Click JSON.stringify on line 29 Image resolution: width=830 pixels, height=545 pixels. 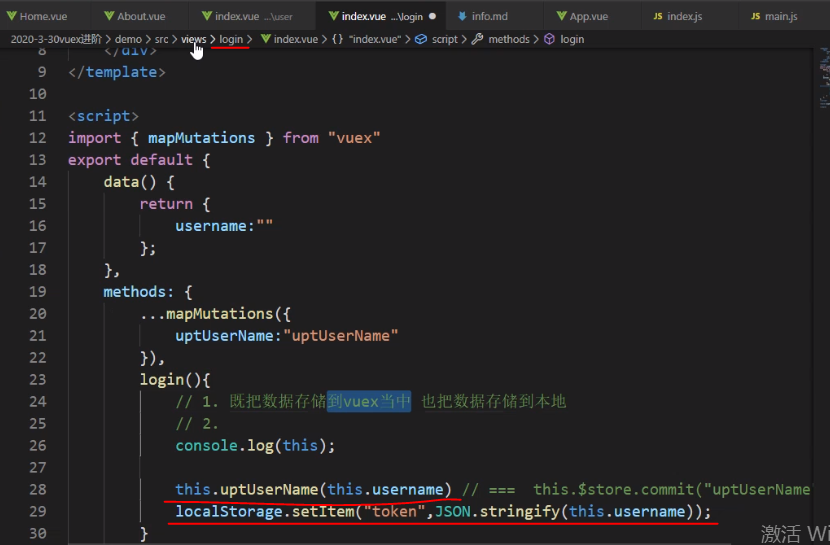pos(496,512)
